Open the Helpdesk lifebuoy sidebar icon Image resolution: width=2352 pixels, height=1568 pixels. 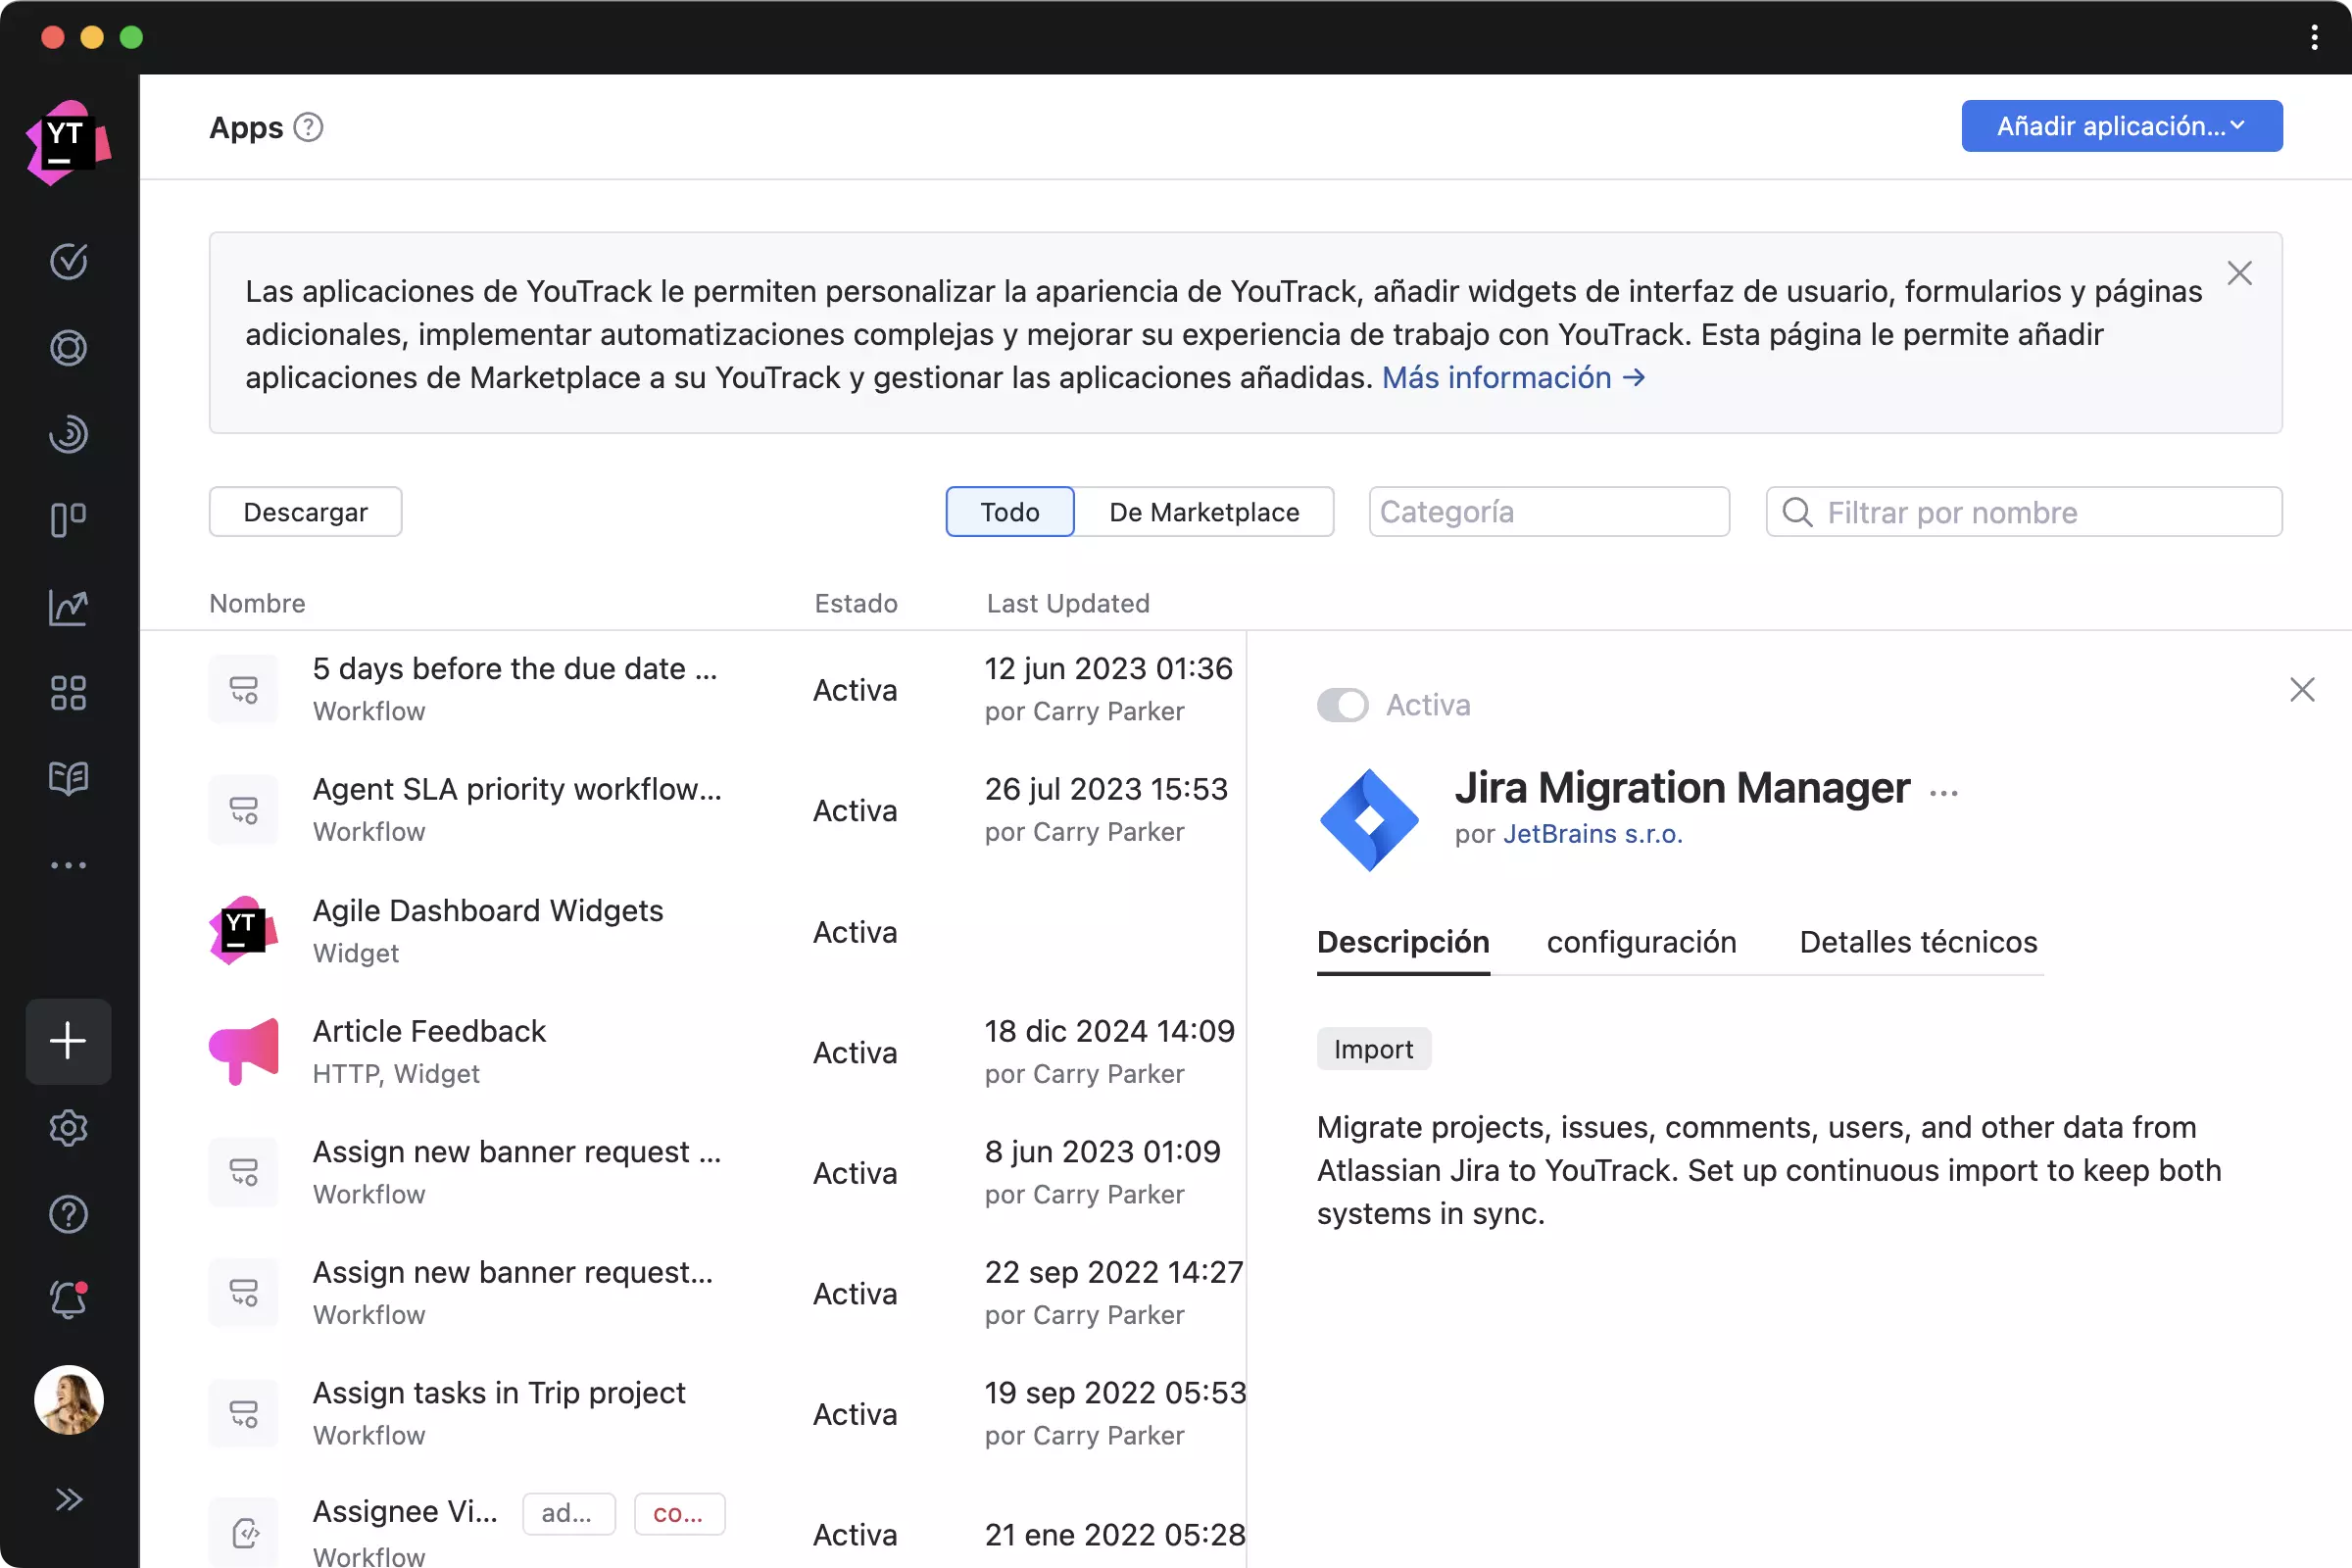click(x=68, y=348)
